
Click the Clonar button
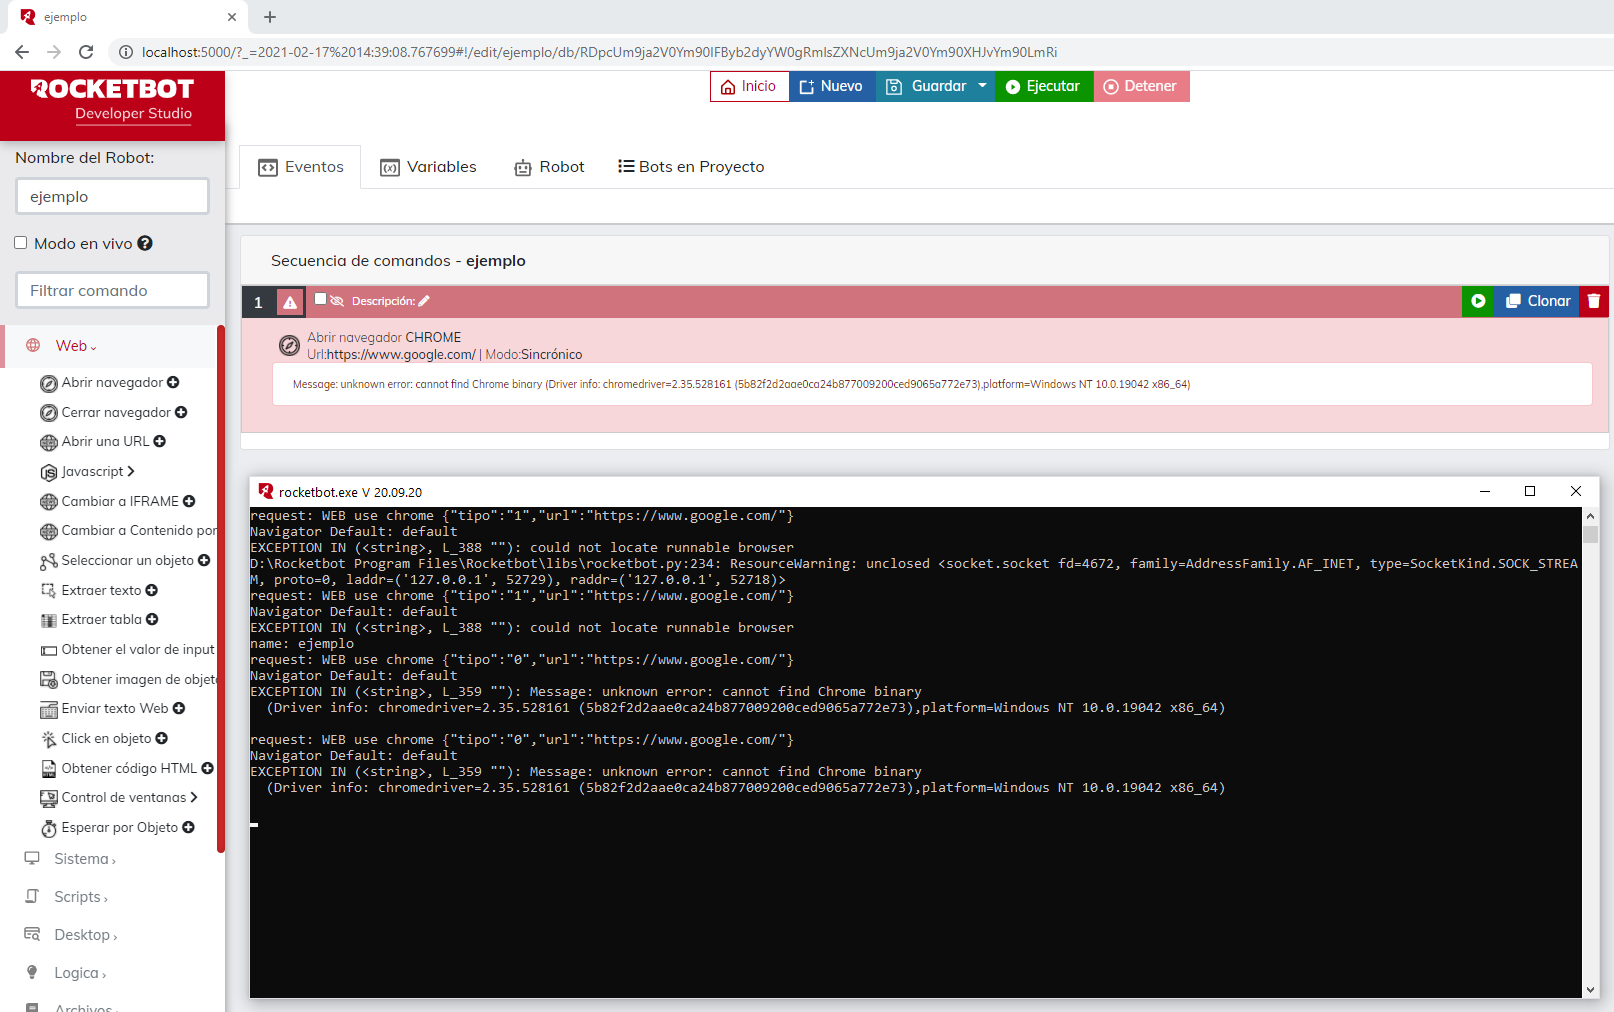[1537, 301]
